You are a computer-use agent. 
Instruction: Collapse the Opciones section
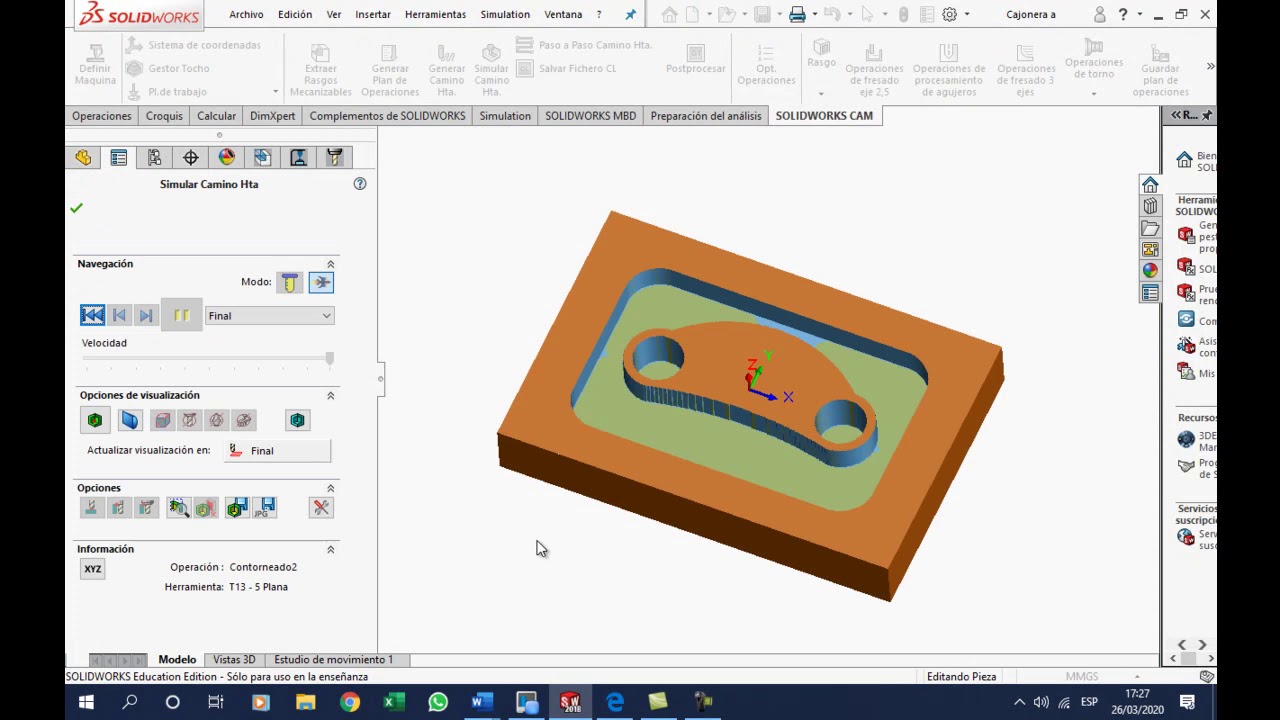[331, 488]
